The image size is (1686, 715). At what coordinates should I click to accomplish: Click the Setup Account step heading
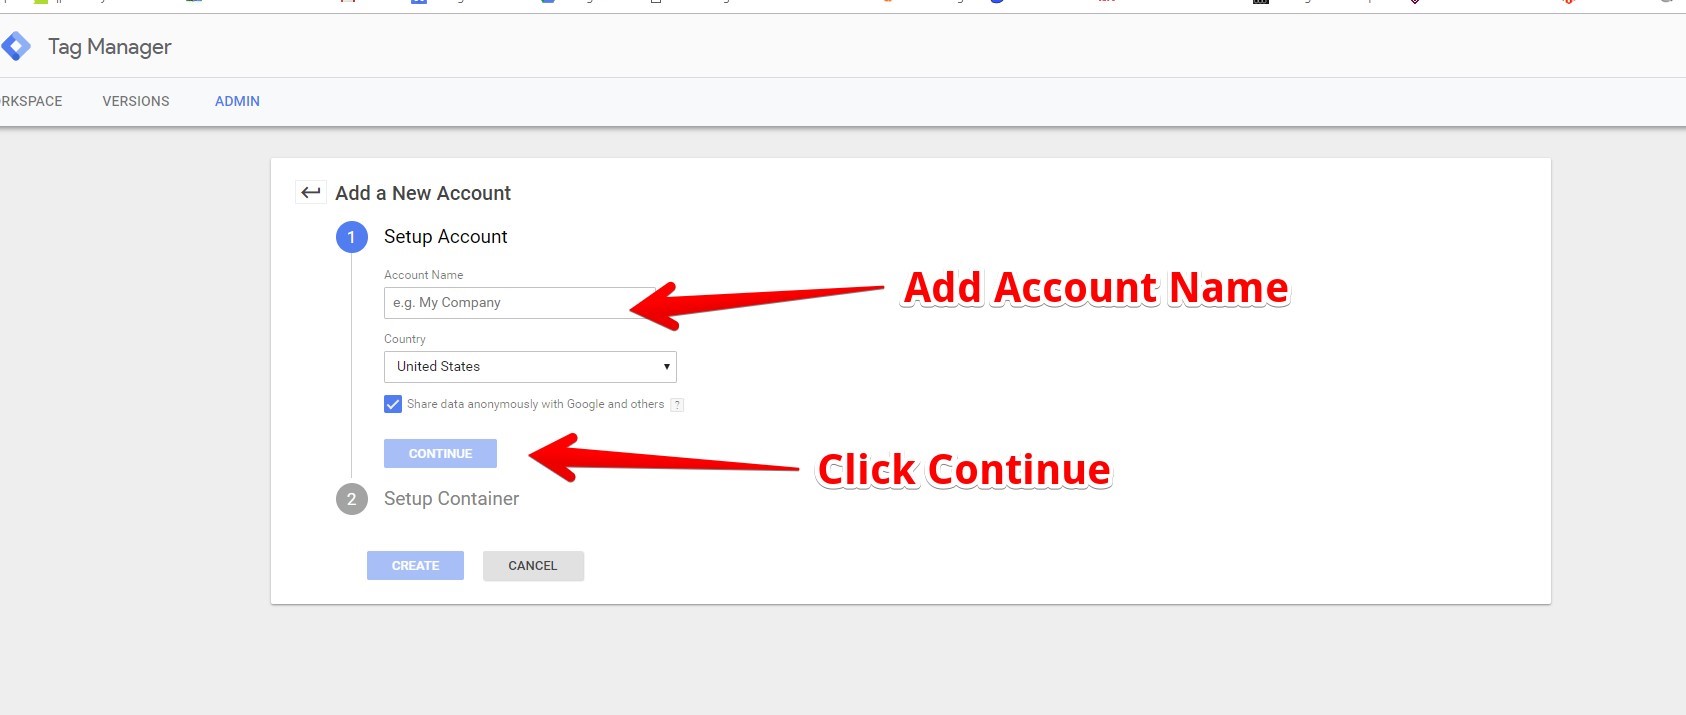pos(446,236)
